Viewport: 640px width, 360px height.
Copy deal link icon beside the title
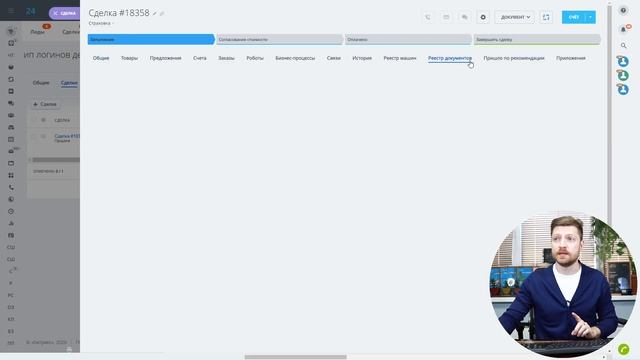click(x=162, y=13)
